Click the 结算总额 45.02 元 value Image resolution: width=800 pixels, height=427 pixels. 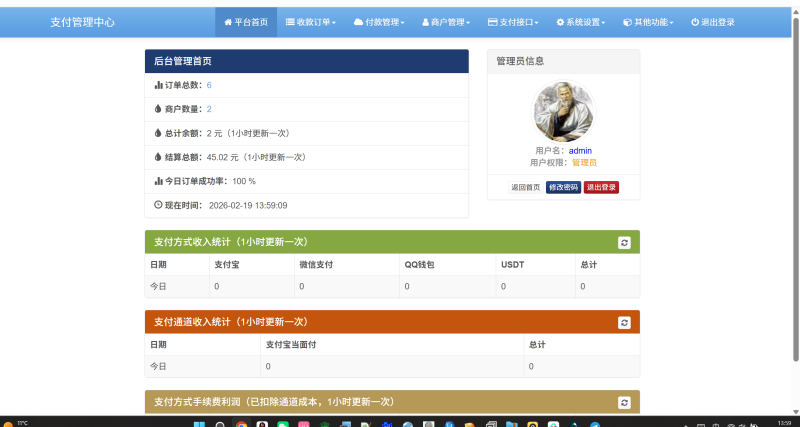222,157
